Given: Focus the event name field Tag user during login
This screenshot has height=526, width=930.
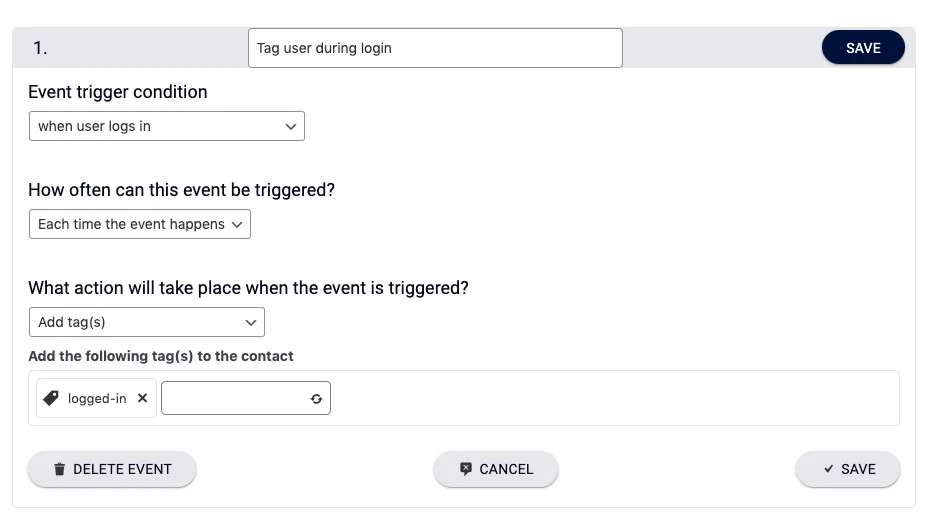Looking at the screenshot, I should [x=435, y=48].
